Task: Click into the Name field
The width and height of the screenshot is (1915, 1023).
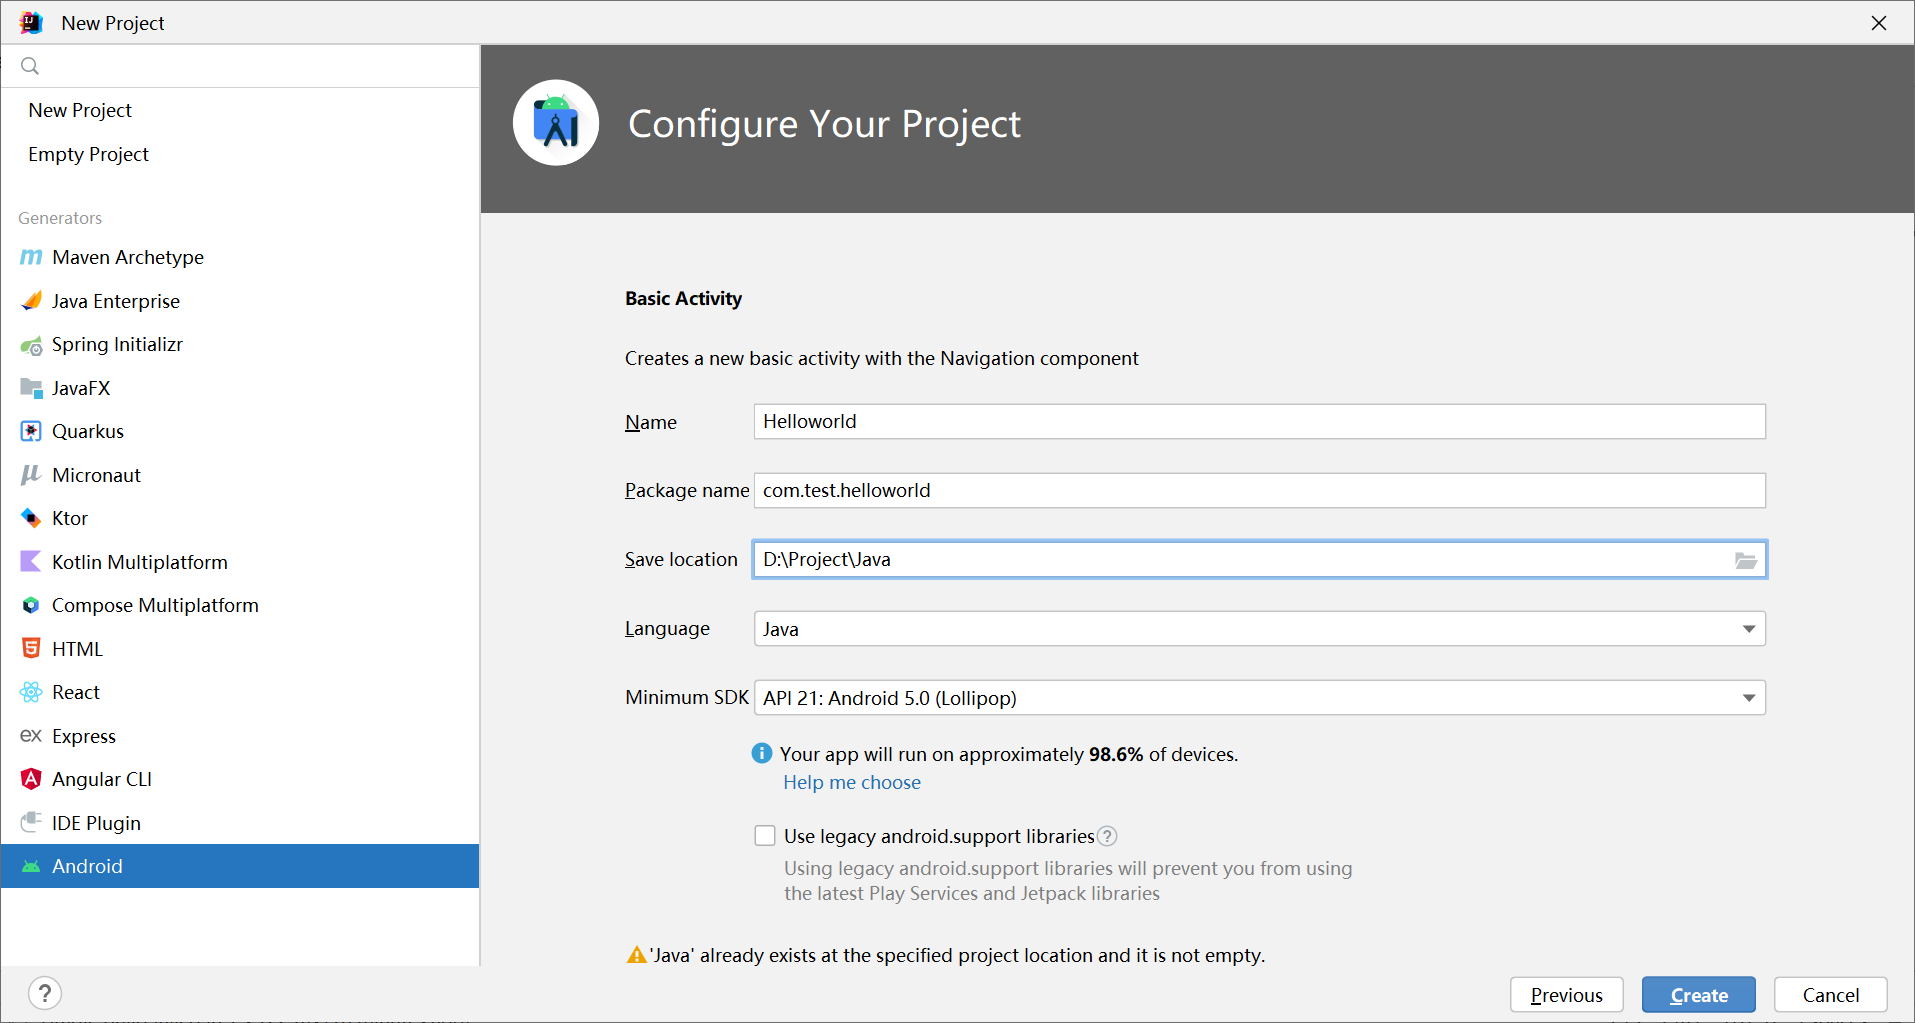Action: point(1259,422)
